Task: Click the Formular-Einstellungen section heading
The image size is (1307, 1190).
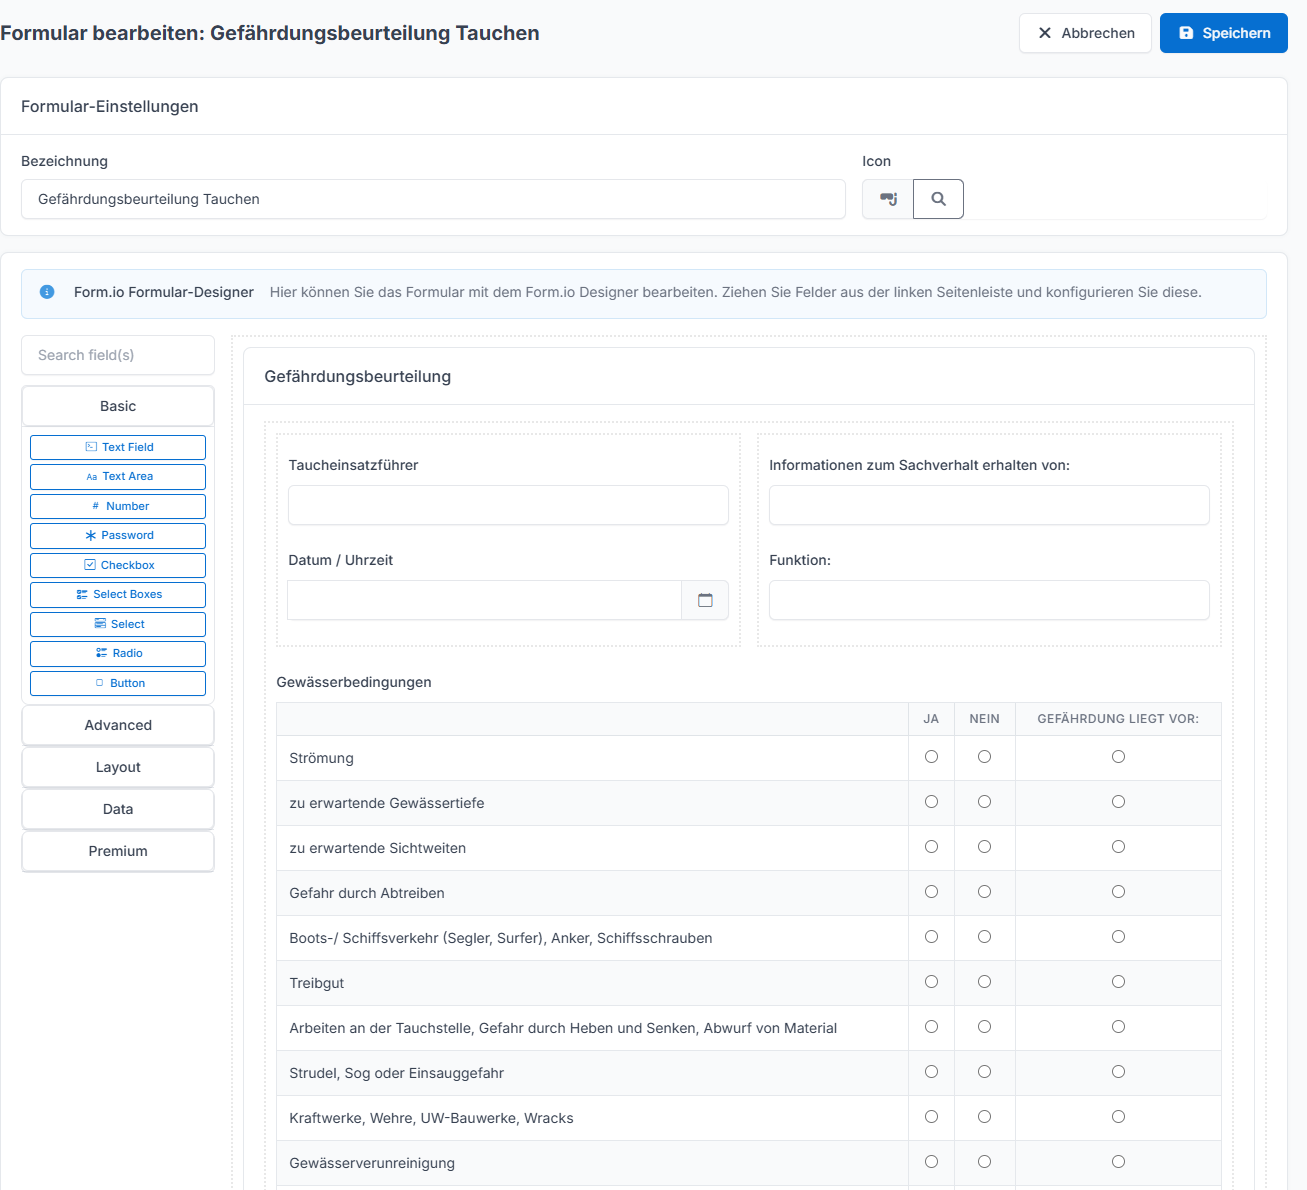Action: pos(110,106)
